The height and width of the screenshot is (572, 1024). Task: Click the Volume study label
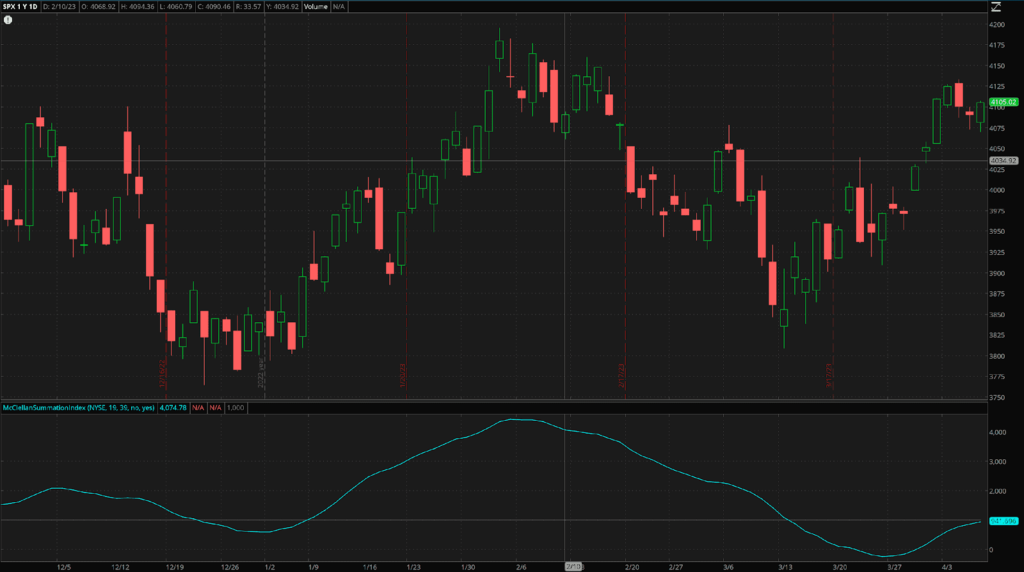click(315, 7)
